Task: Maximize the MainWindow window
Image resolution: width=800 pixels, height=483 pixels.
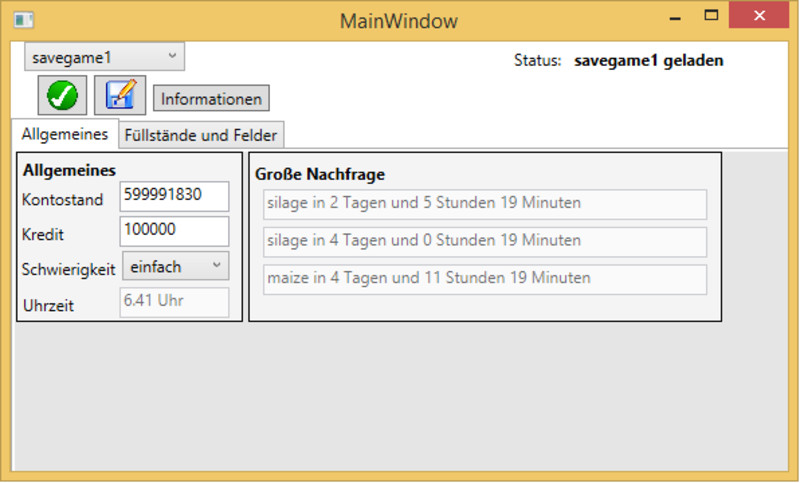Action: point(712,17)
